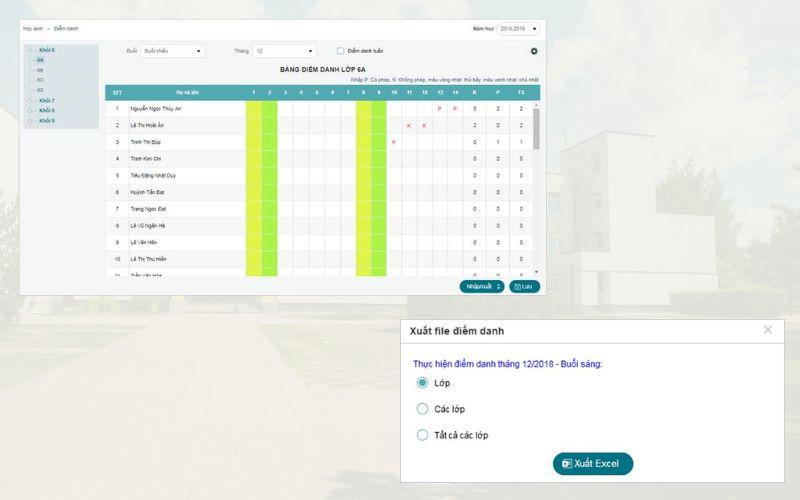This screenshot has height=500, width=800.
Task: Click the TS column header
Action: [x=521, y=92]
